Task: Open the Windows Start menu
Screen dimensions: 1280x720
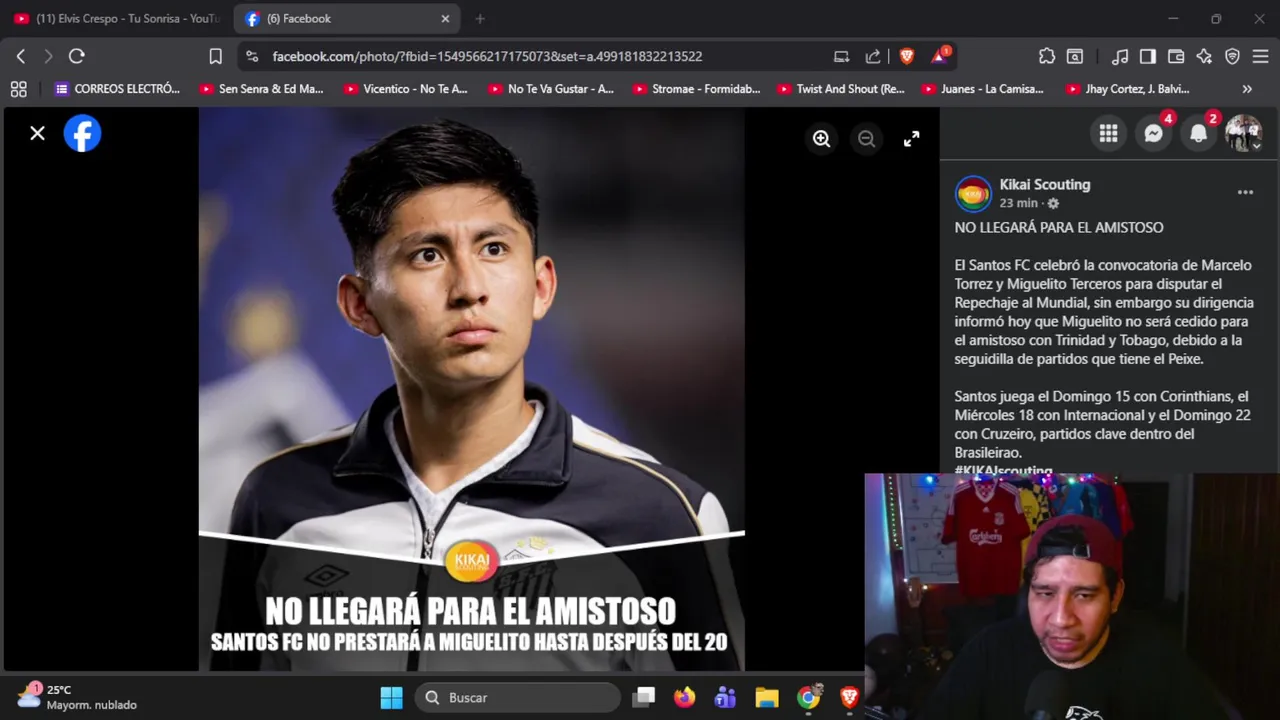Action: point(391,697)
